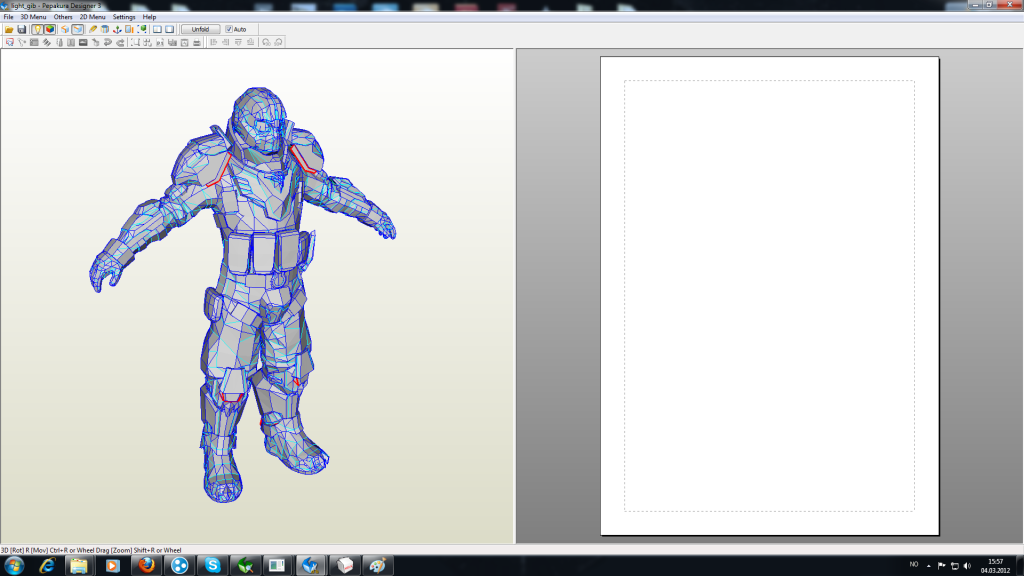Click the curved redo arrow icon
The width and height of the screenshot is (1024, 576).
point(120,42)
